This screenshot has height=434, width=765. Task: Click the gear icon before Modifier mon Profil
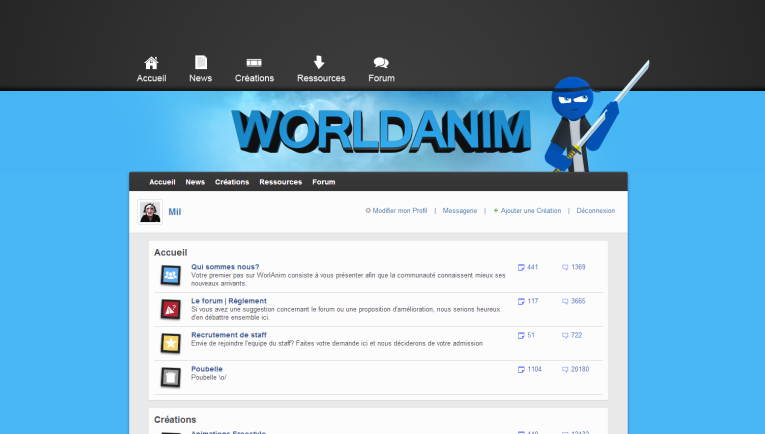pyautogui.click(x=368, y=211)
